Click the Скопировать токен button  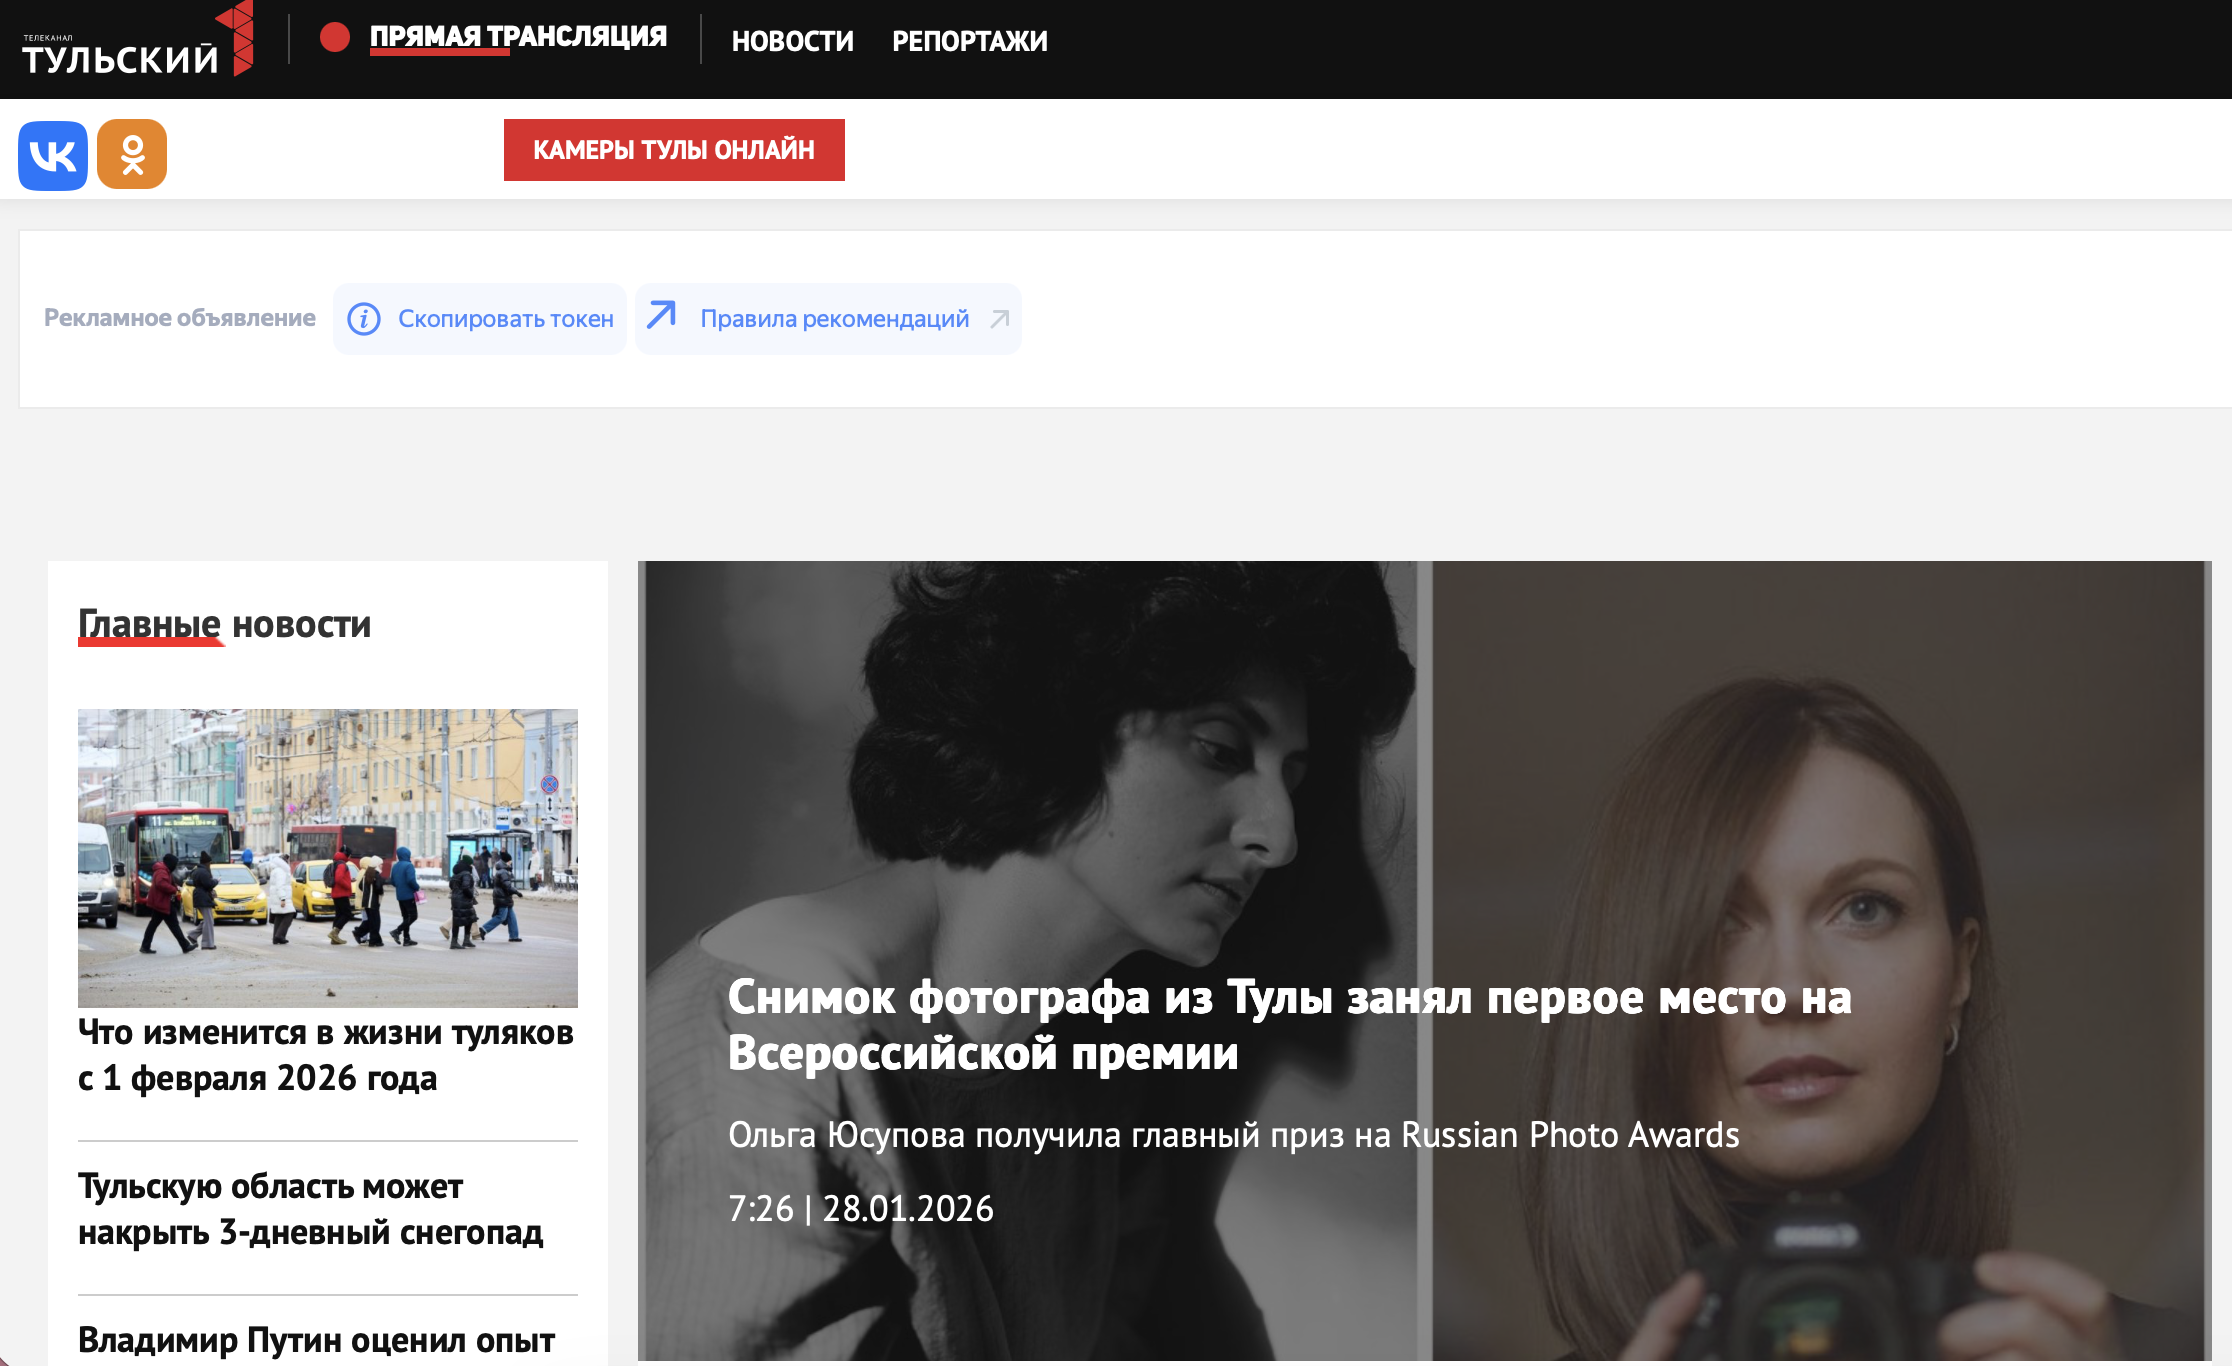click(505, 319)
